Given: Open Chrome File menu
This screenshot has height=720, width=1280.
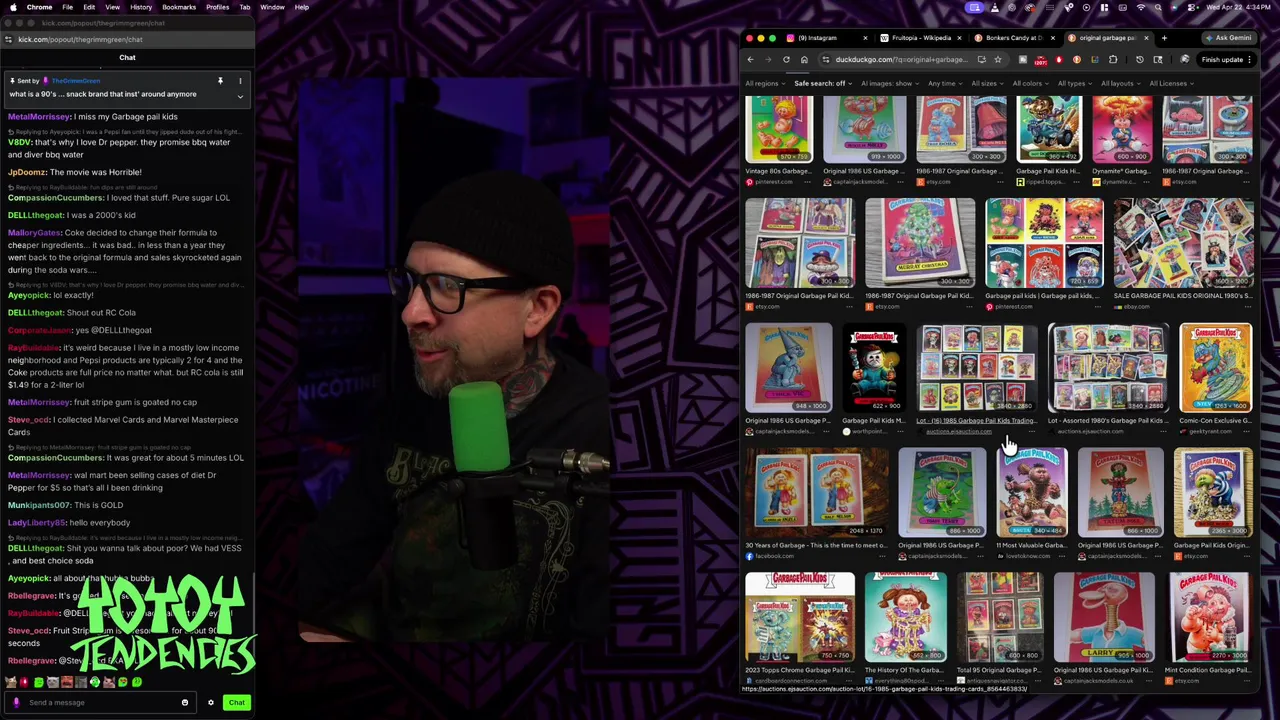Looking at the screenshot, I should pyautogui.click(x=67, y=7).
